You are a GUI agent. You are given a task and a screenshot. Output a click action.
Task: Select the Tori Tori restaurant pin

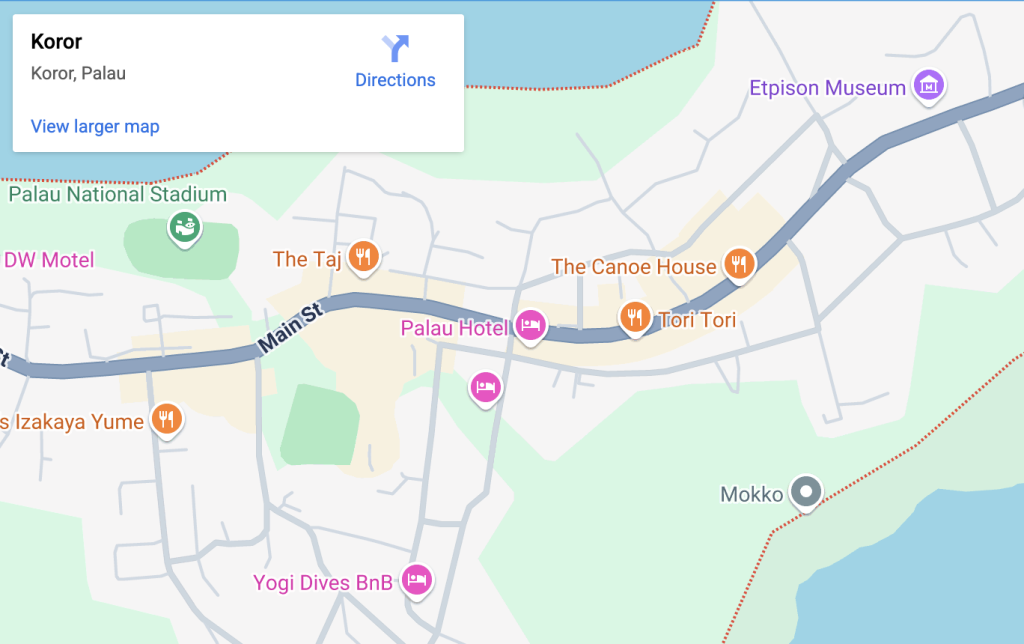click(635, 319)
